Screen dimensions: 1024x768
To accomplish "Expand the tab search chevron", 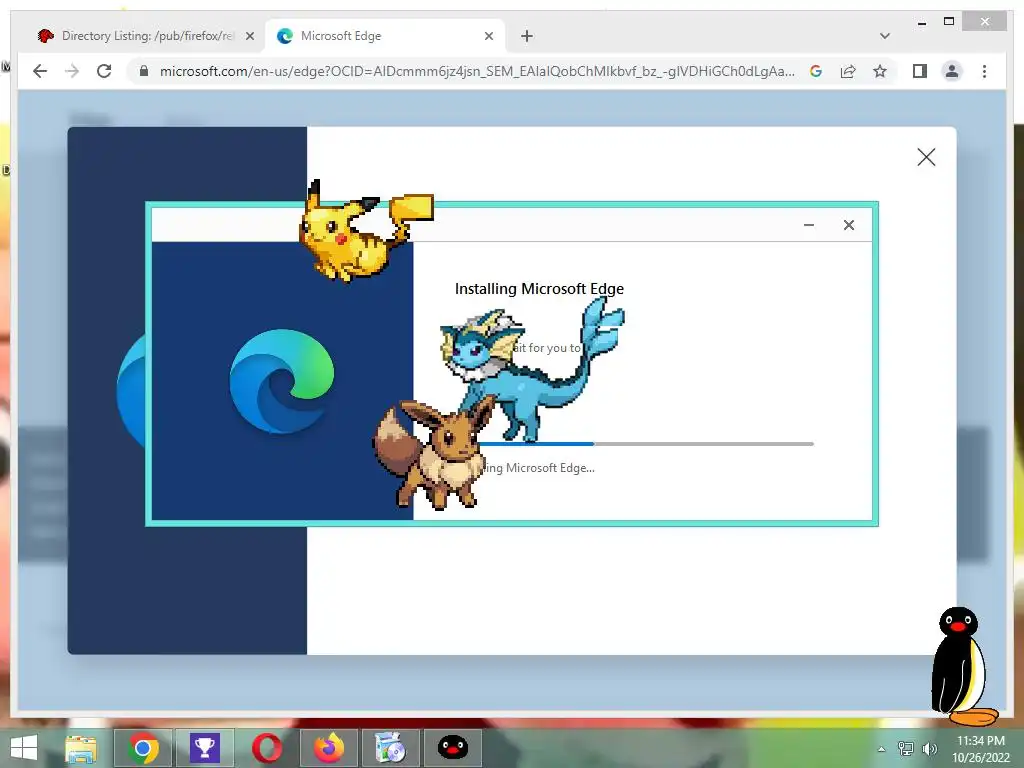I will pos(885,36).
